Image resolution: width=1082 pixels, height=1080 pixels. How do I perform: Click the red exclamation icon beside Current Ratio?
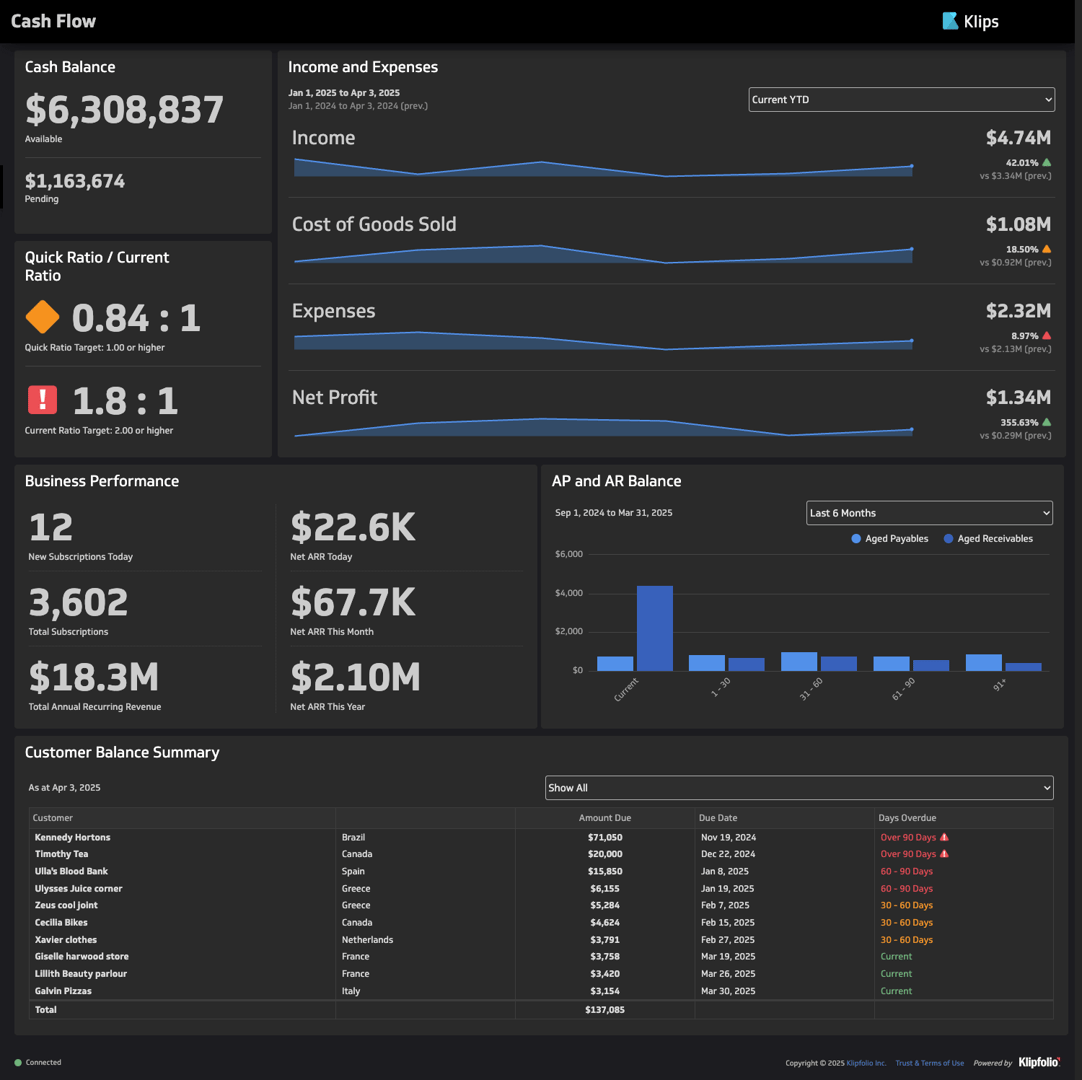tap(41, 399)
